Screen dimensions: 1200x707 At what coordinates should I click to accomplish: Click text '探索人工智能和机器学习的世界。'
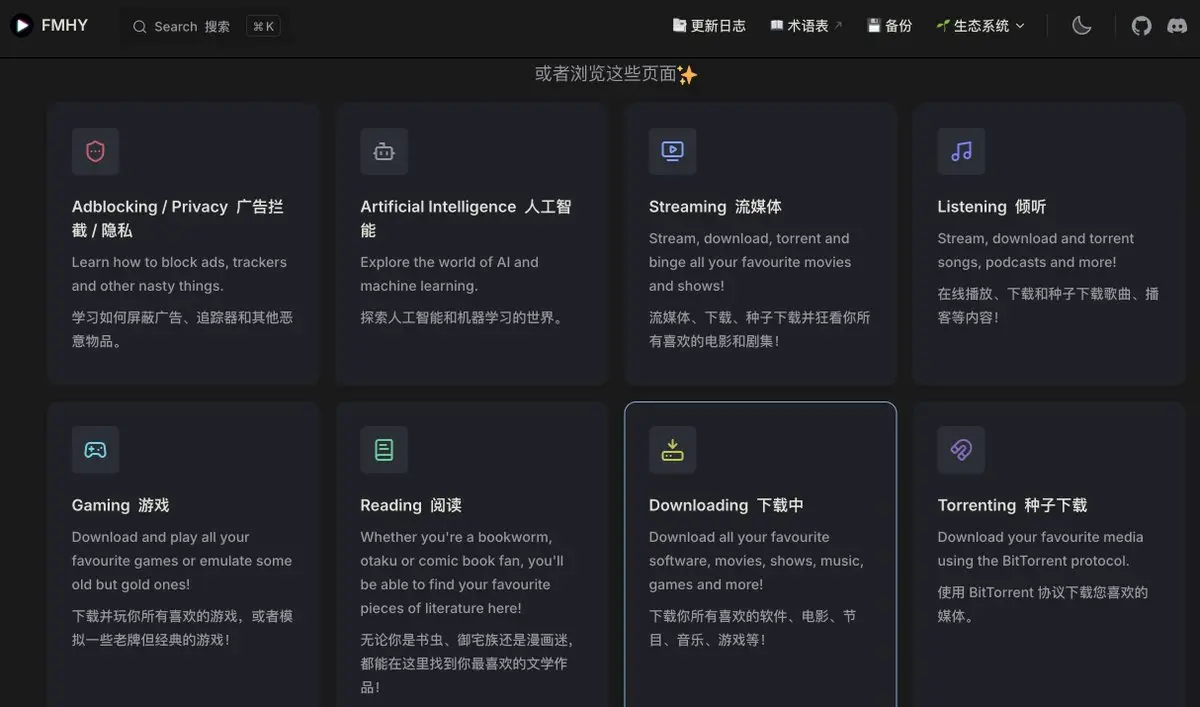point(465,318)
